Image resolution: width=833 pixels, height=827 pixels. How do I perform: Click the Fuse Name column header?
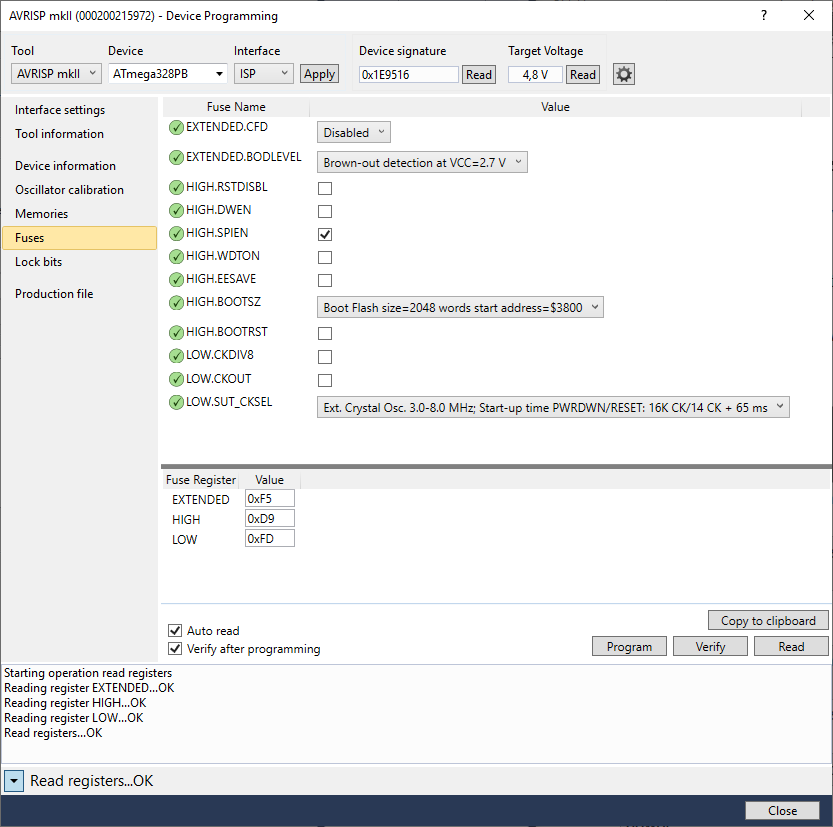pyautogui.click(x=236, y=107)
